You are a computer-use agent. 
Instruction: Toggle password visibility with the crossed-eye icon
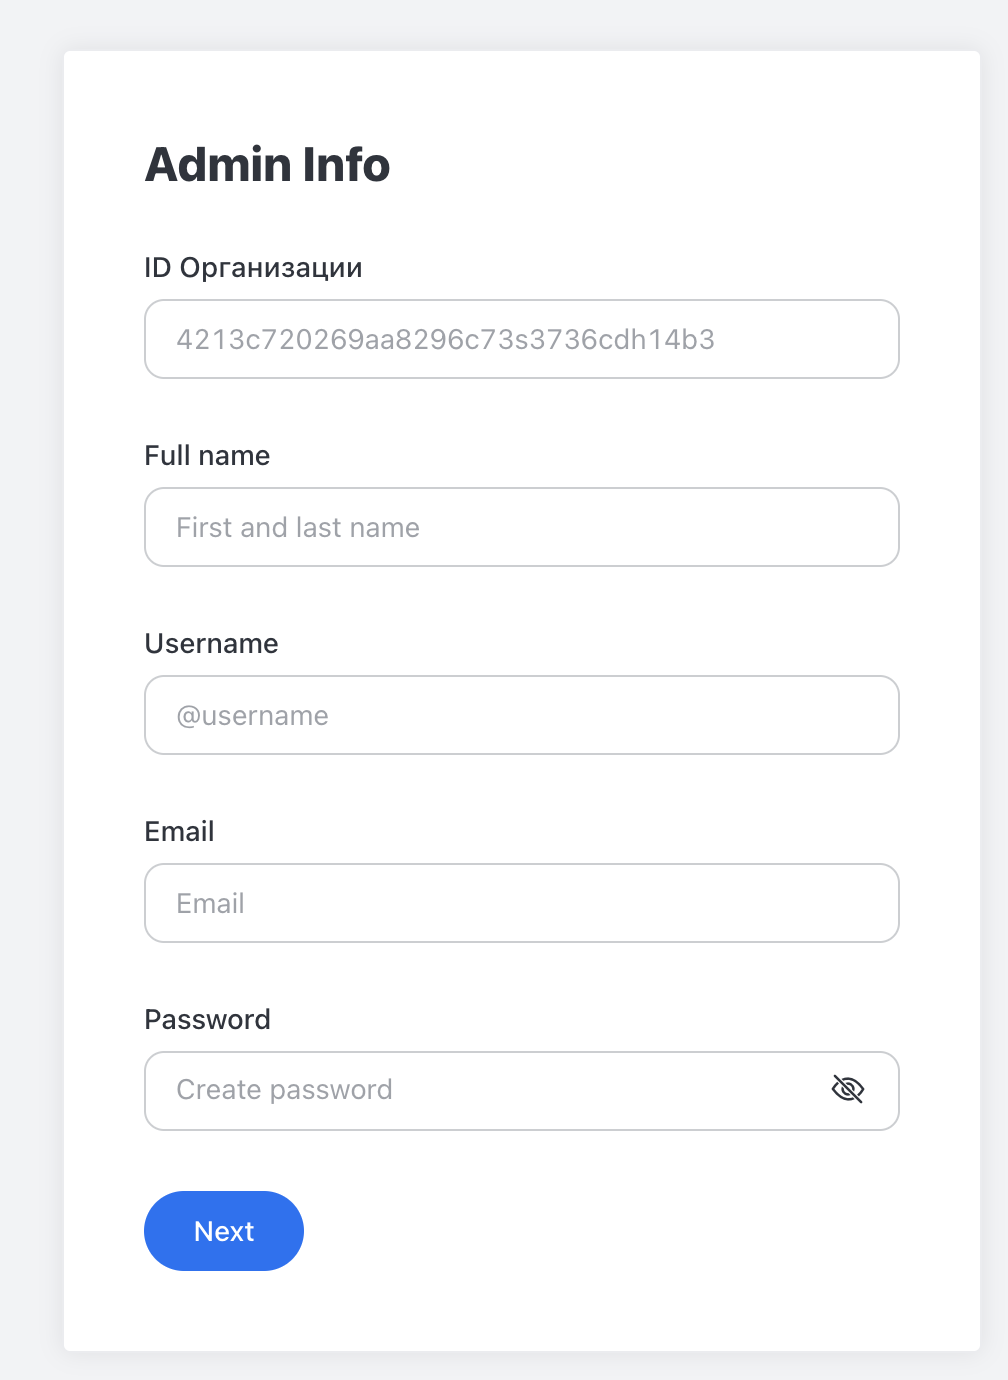[847, 1089]
